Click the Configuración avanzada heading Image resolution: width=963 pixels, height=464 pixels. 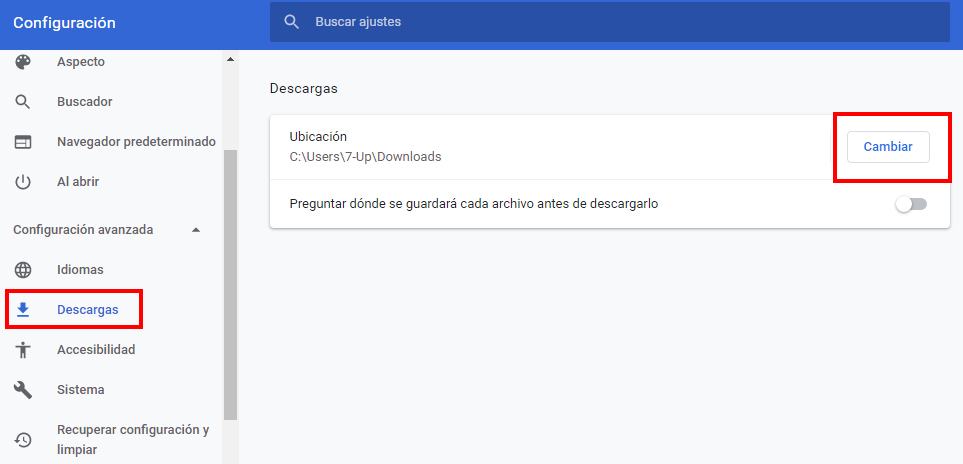point(84,230)
